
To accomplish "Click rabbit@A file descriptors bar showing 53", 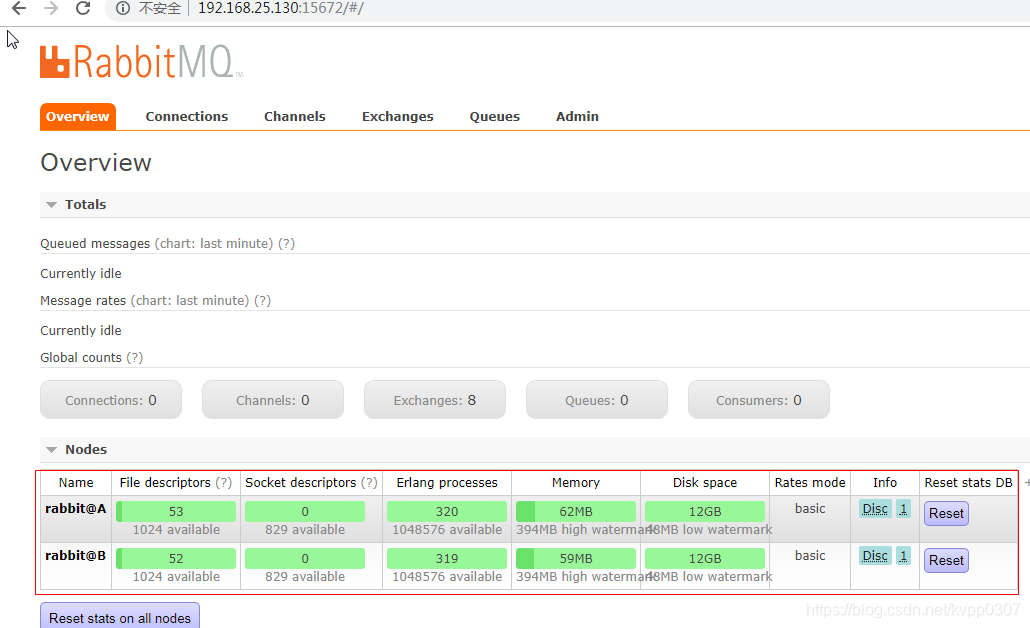I will click(x=176, y=511).
